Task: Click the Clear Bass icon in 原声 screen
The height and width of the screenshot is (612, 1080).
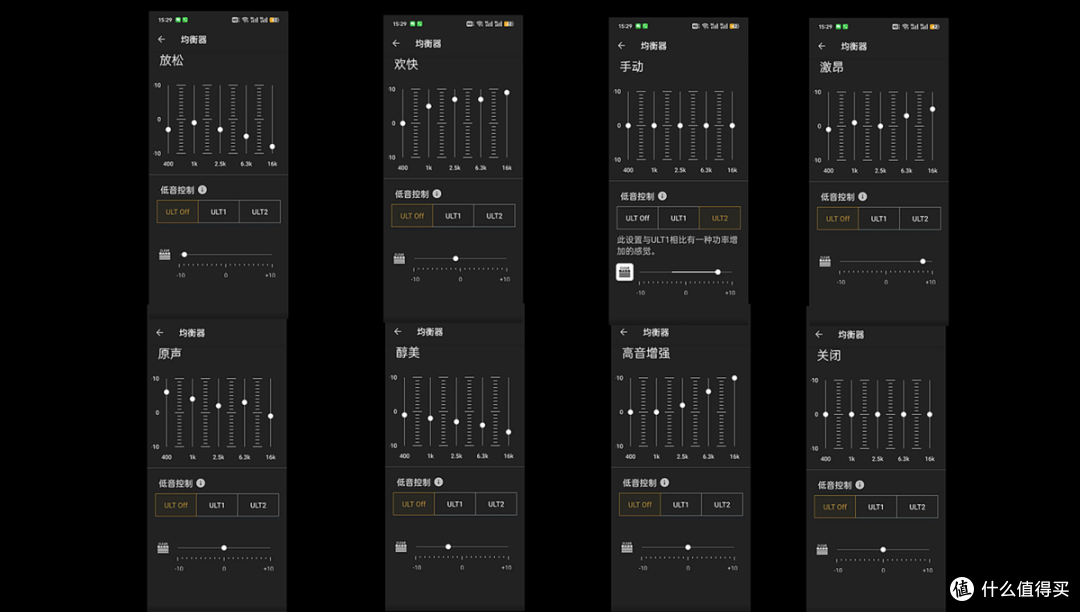Action: (163, 548)
